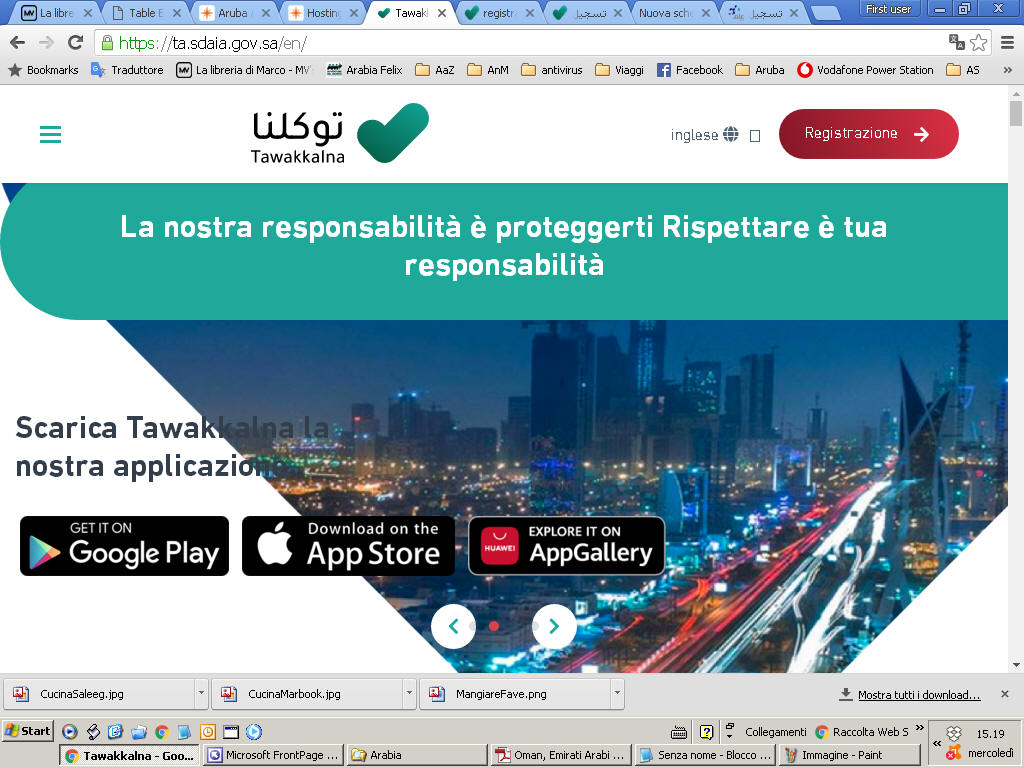Click the browser forward arrow
Screen dimensions: 1024x768
click(x=46, y=43)
